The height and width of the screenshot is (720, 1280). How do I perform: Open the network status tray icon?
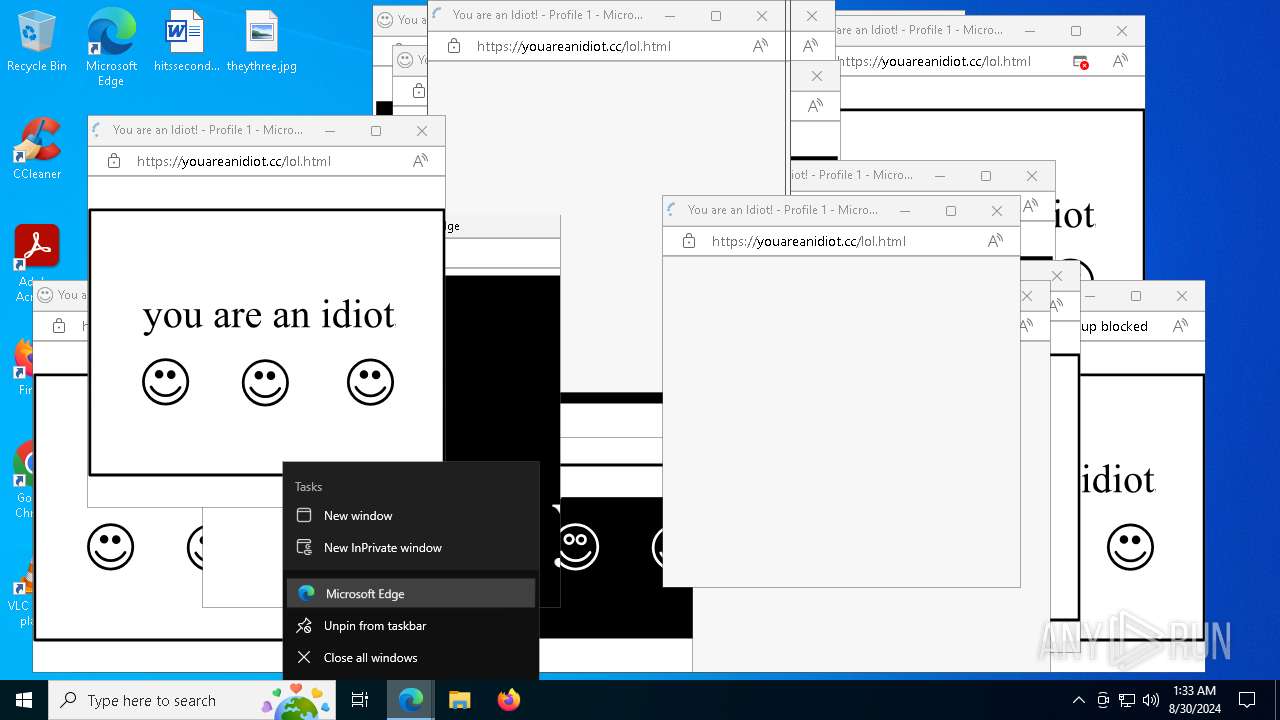tap(1127, 700)
